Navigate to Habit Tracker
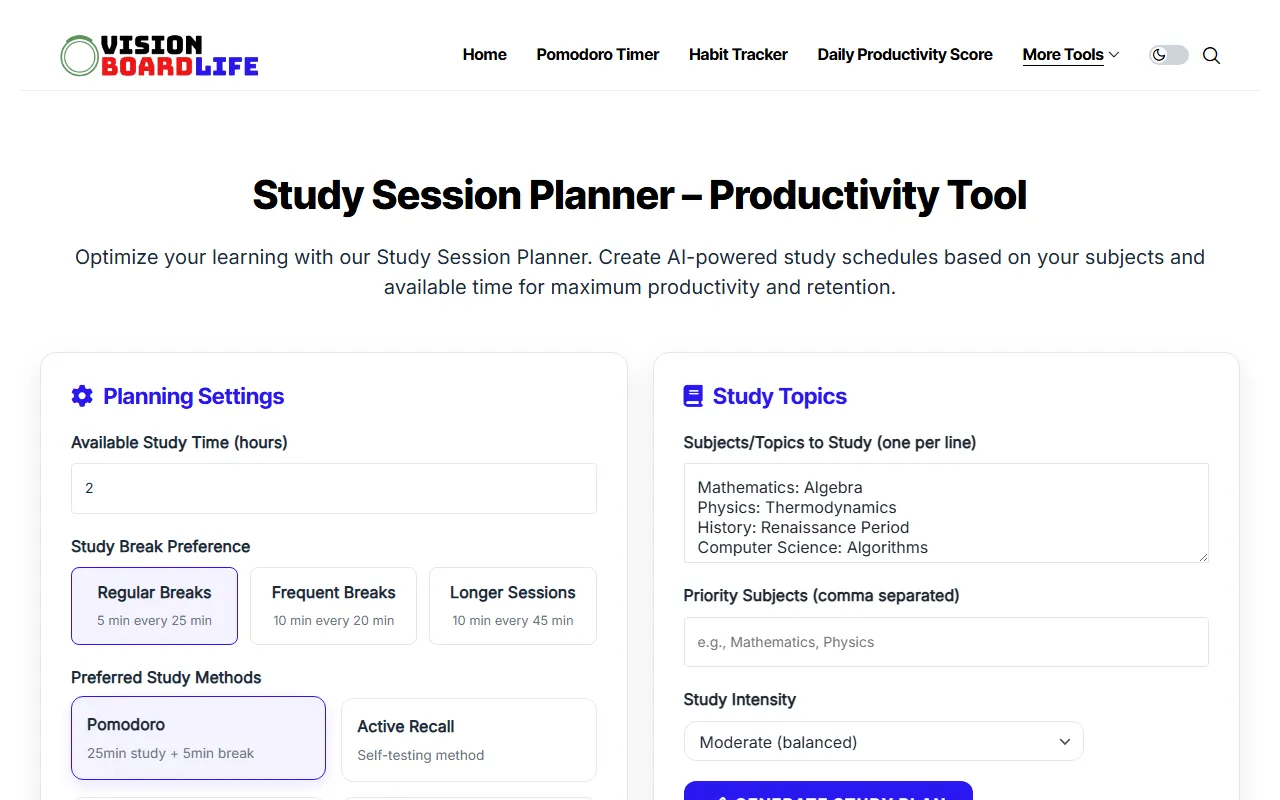 738,55
